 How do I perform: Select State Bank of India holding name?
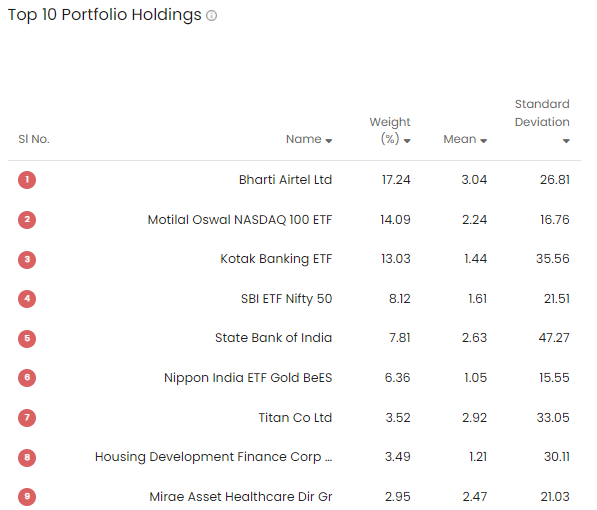(273, 337)
